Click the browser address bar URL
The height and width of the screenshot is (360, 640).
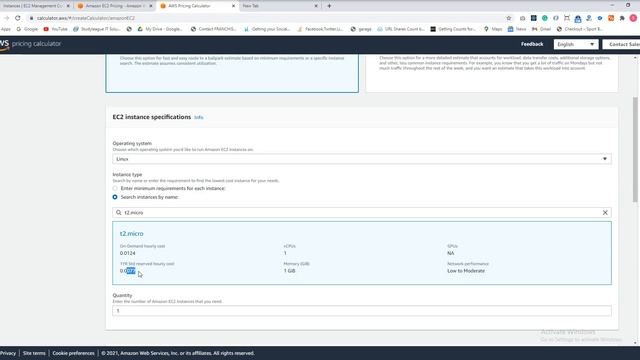click(86, 18)
